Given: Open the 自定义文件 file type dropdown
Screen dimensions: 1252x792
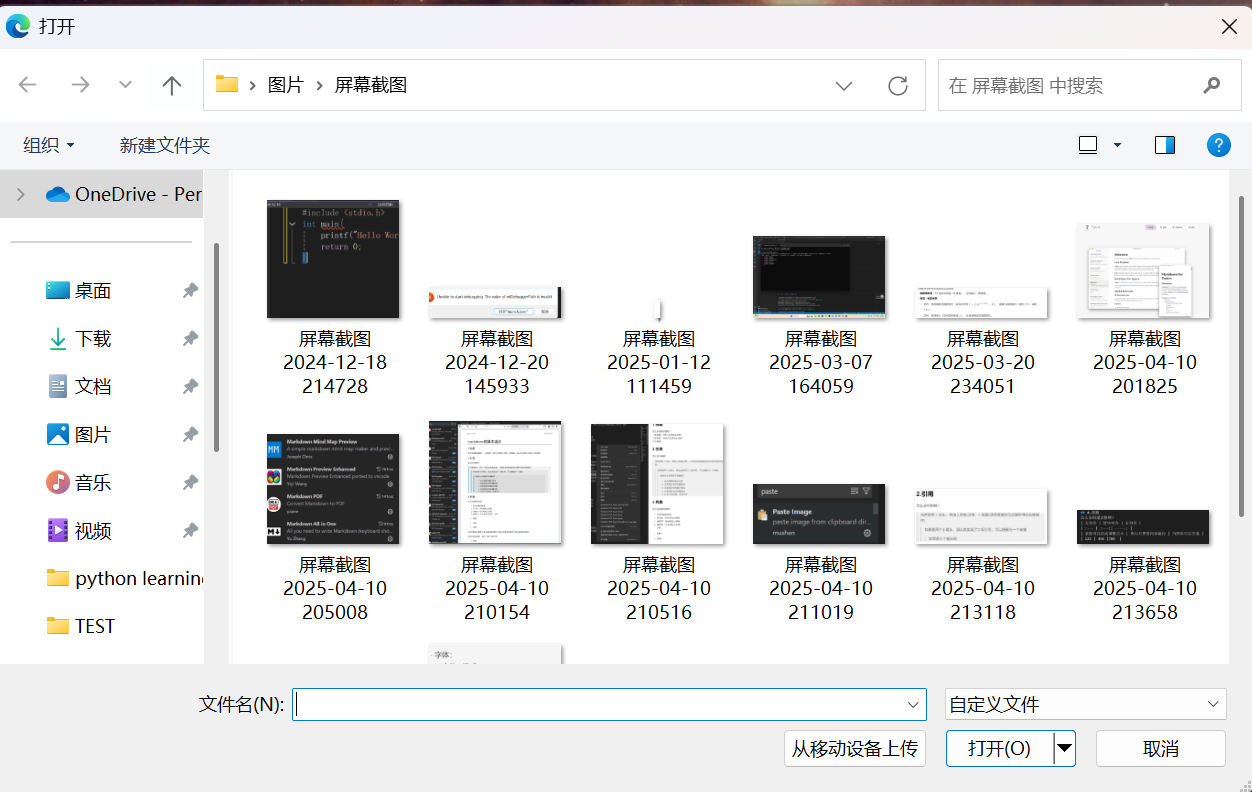Looking at the screenshot, I should point(1085,704).
